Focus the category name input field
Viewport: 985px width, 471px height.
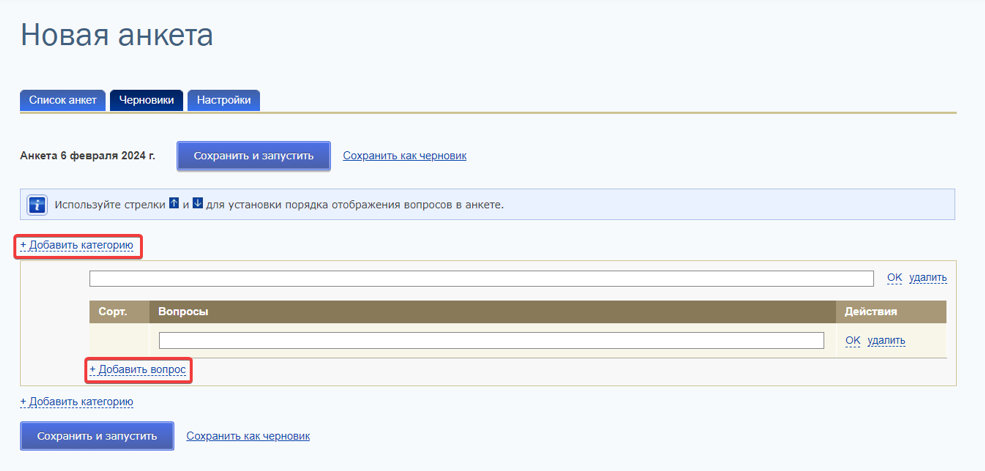(x=481, y=278)
